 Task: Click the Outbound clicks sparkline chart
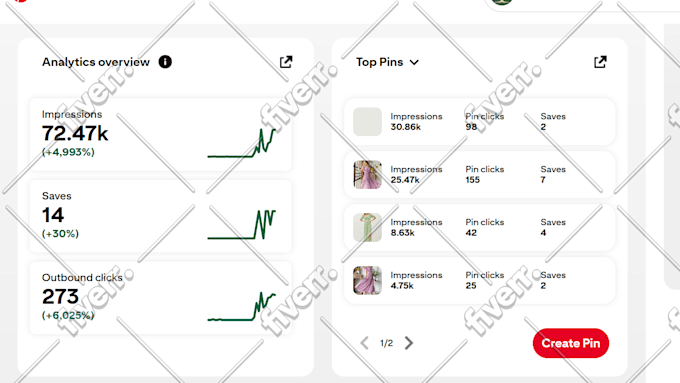[x=242, y=307]
